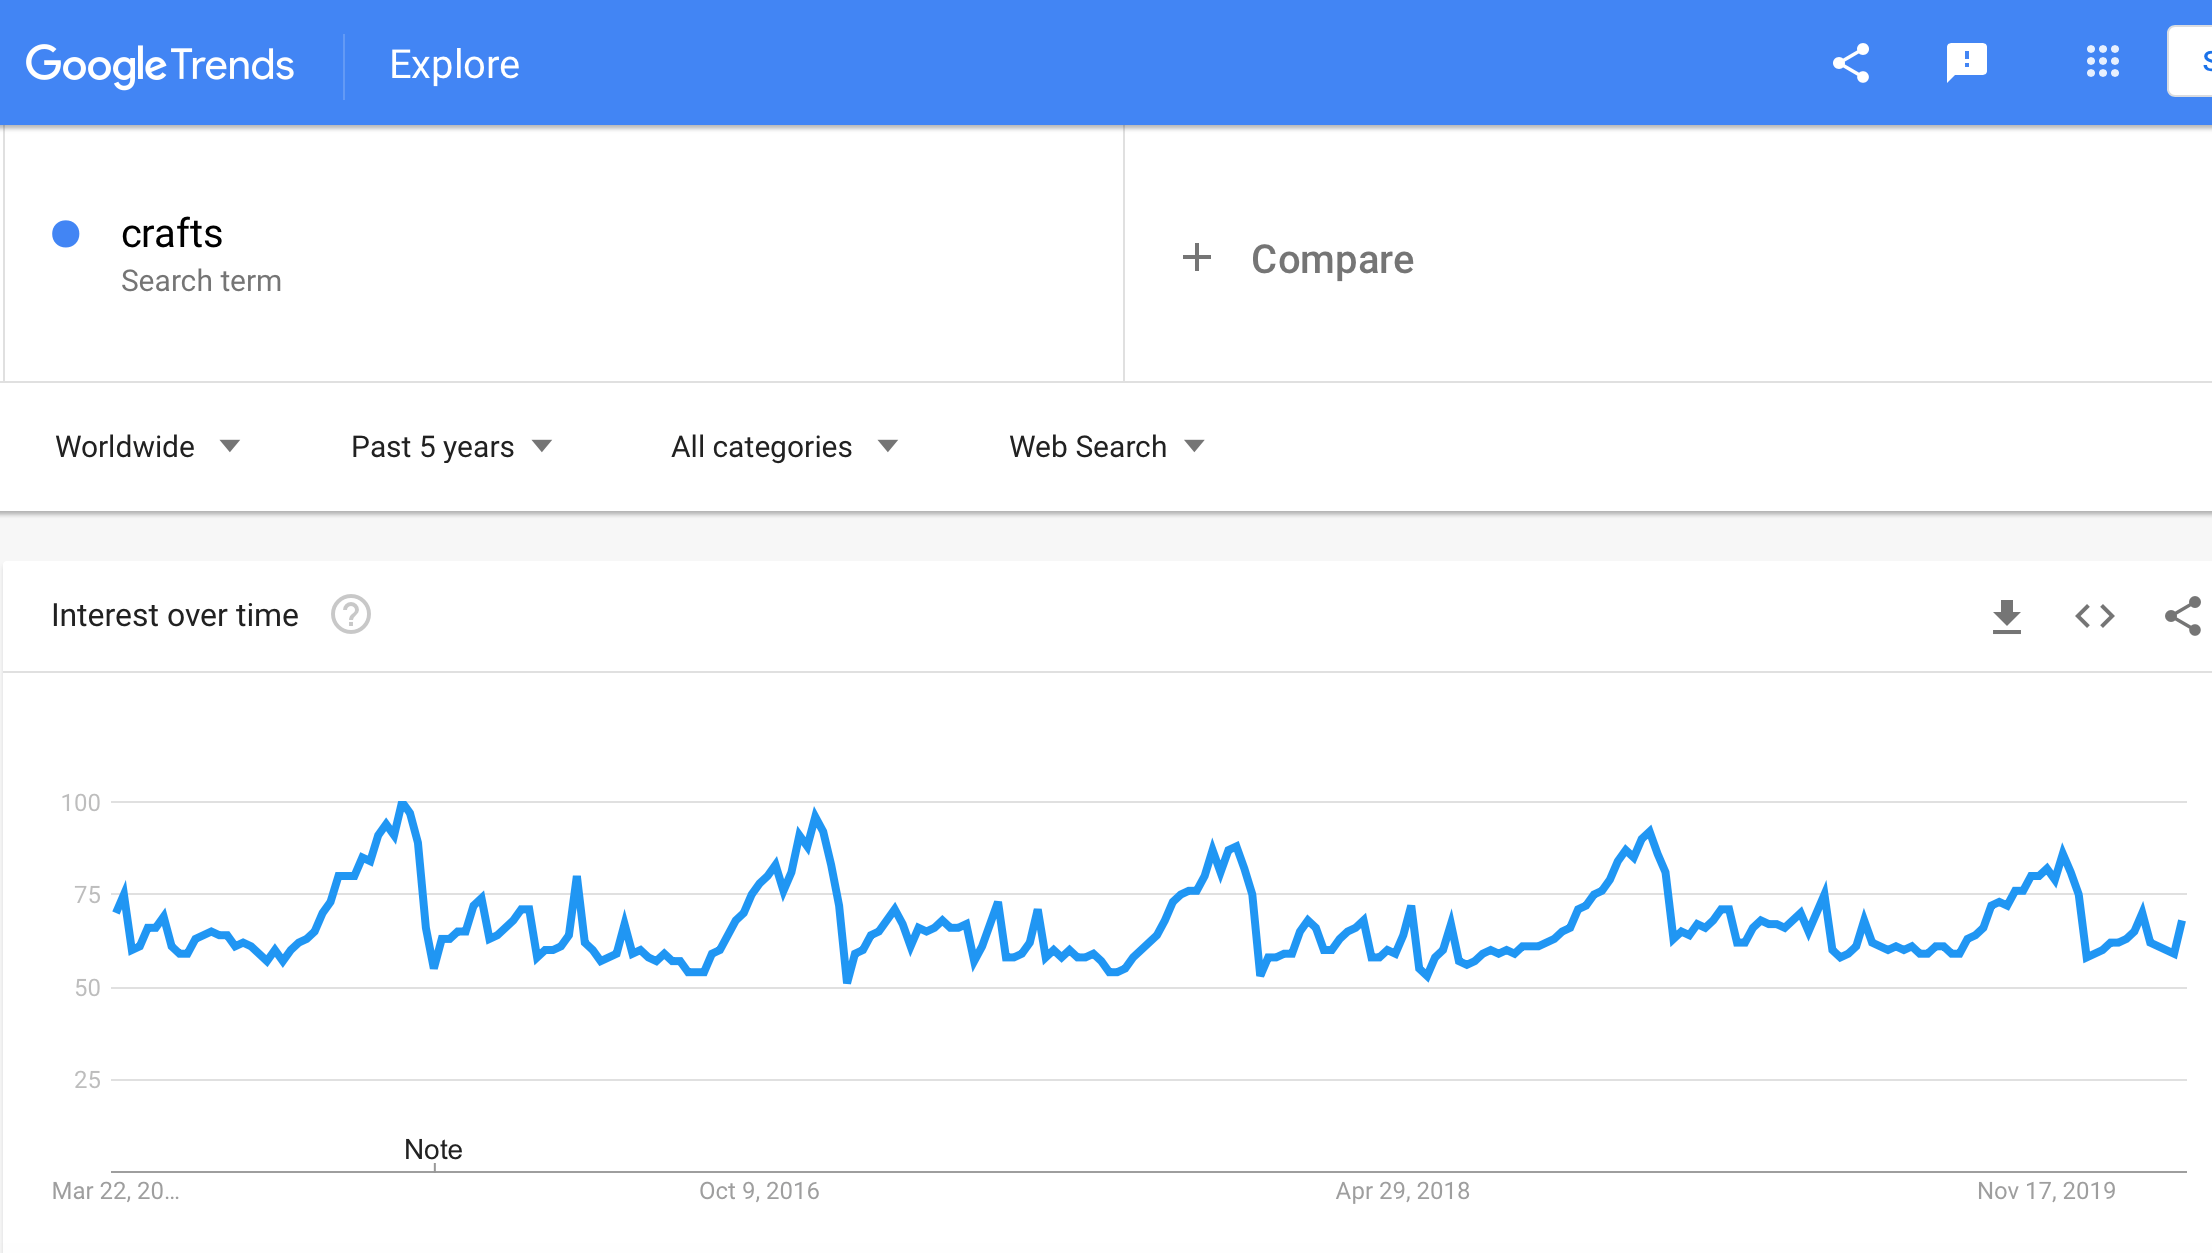Download the interest over time chart

coord(2006,616)
